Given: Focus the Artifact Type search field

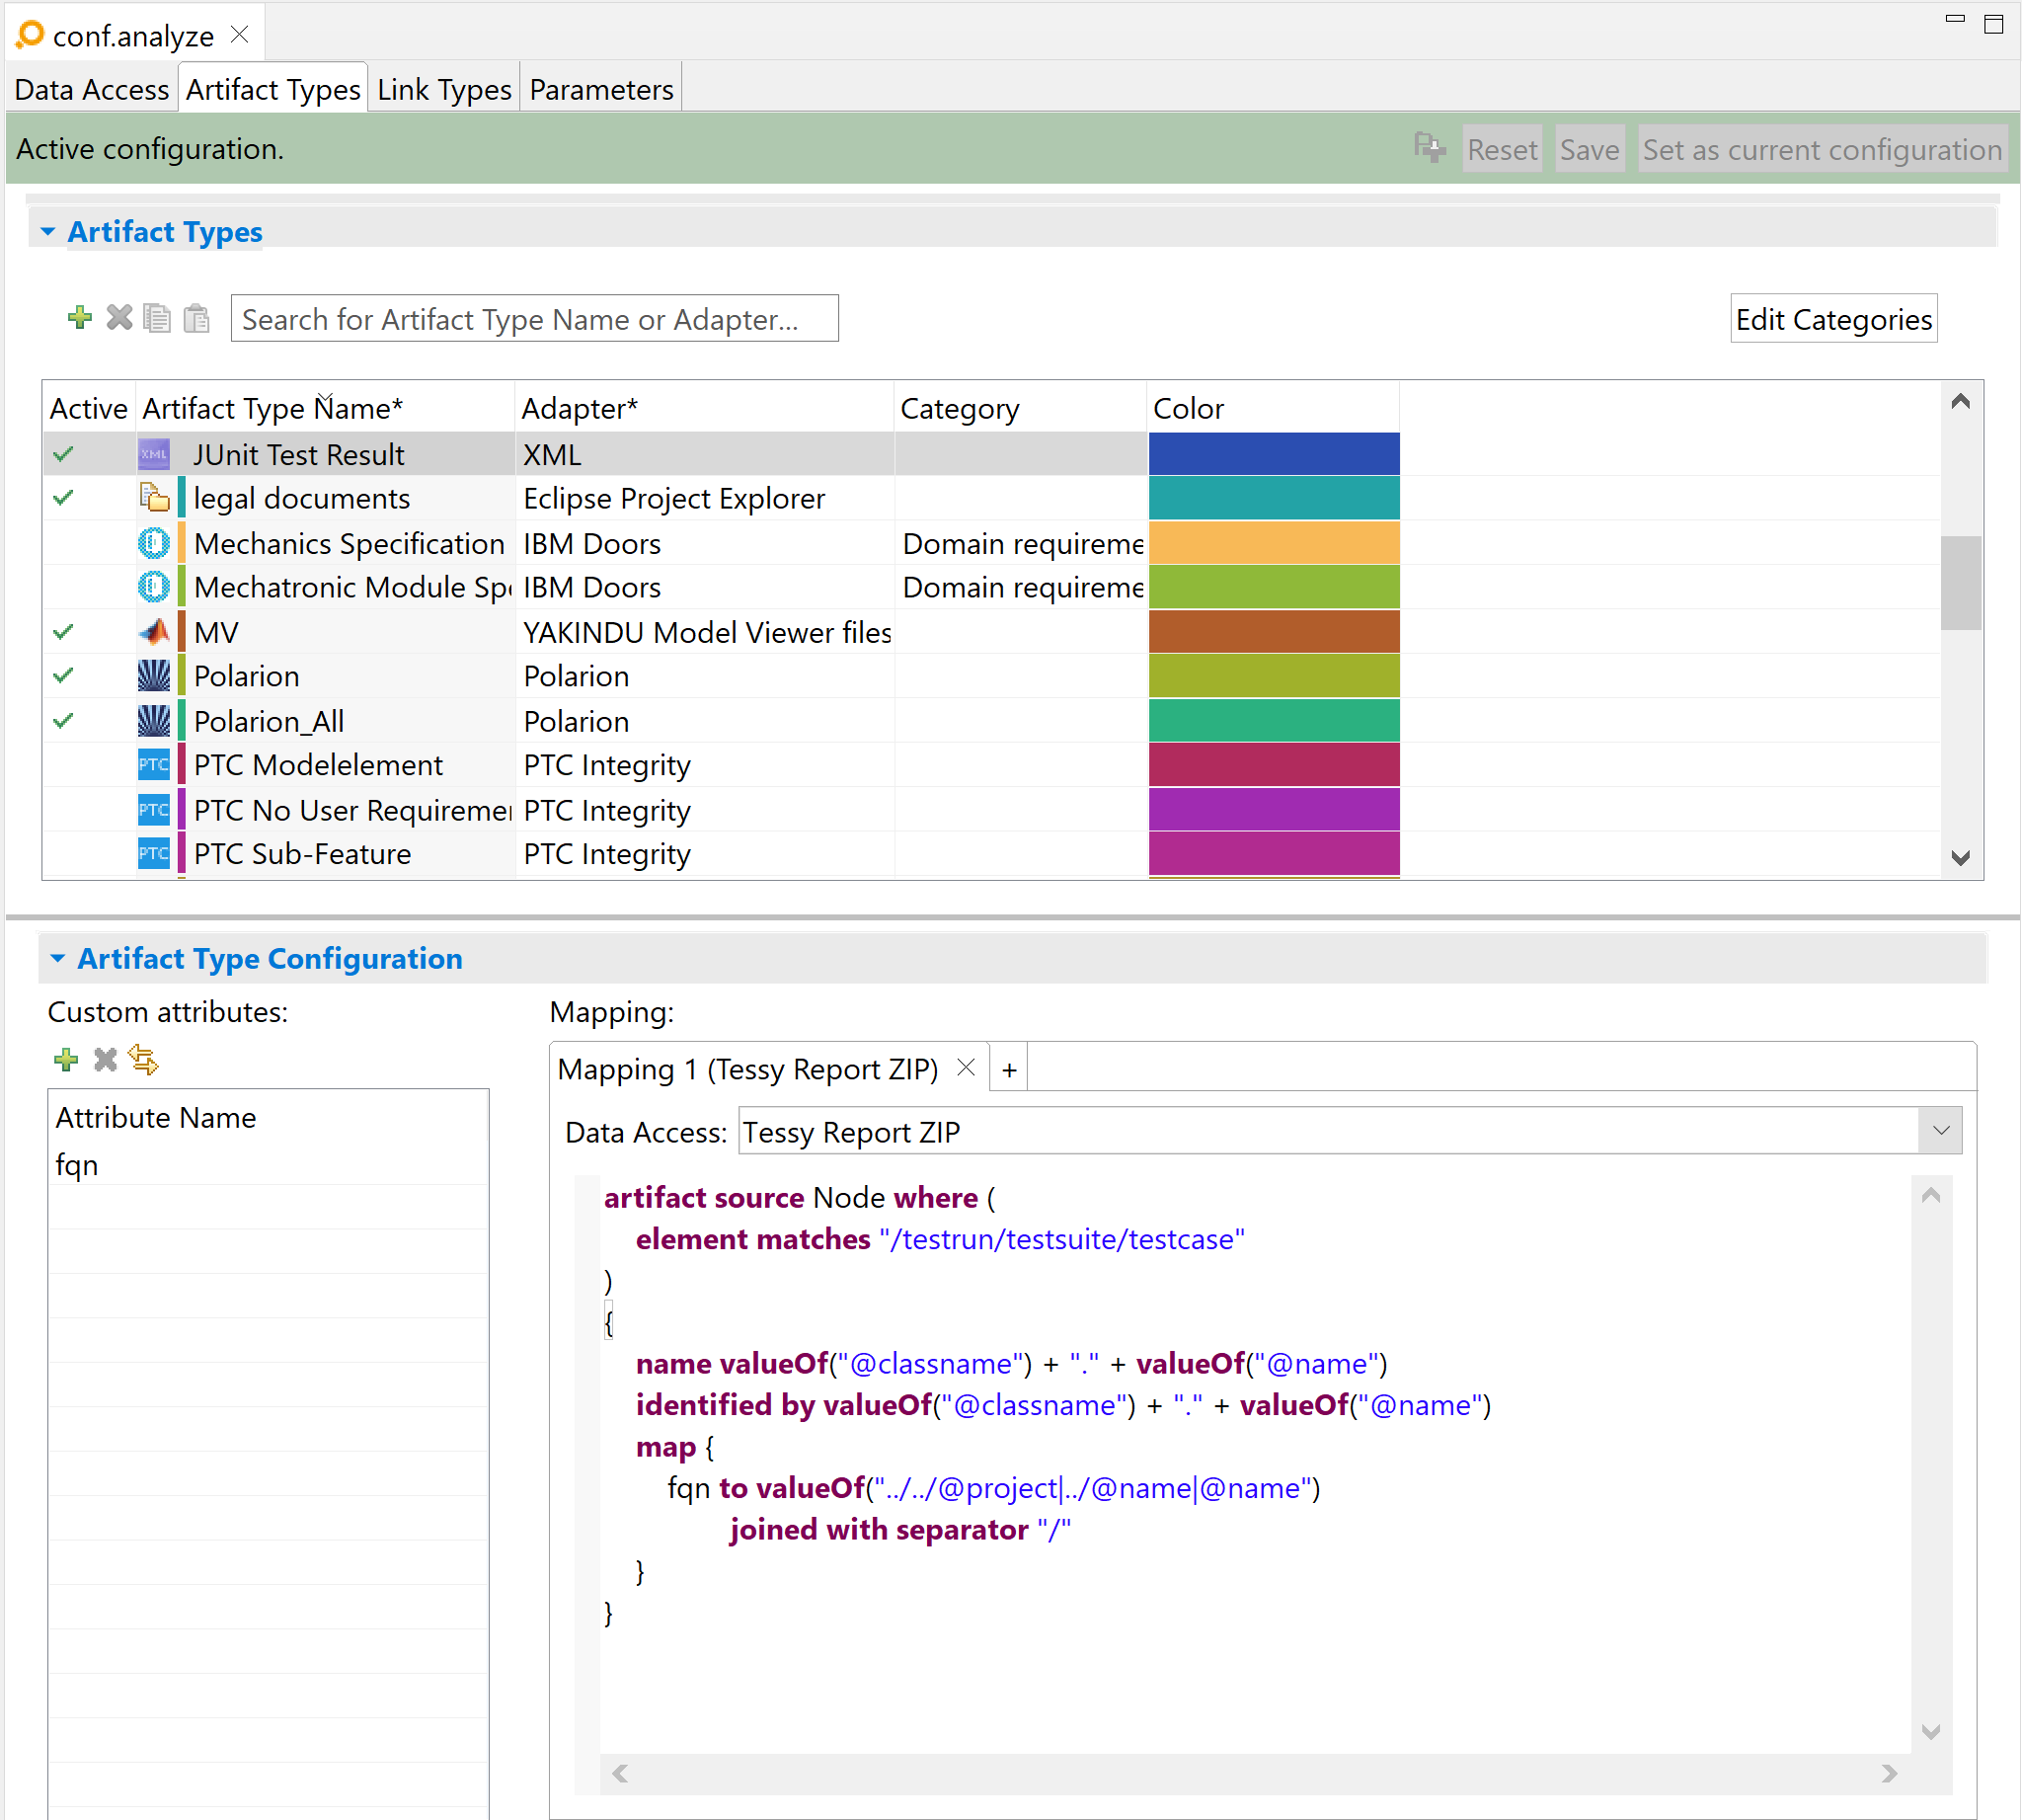Looking at the screenshot, I should point(534,319).
